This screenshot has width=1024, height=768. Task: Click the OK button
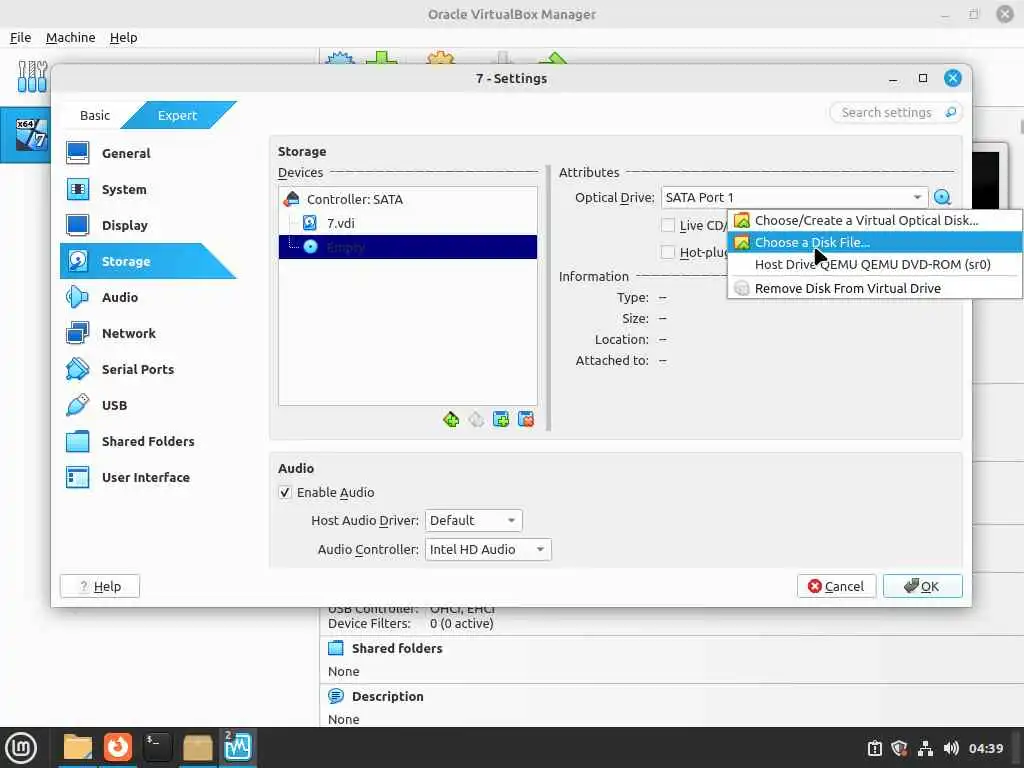(x=922, y=586)
